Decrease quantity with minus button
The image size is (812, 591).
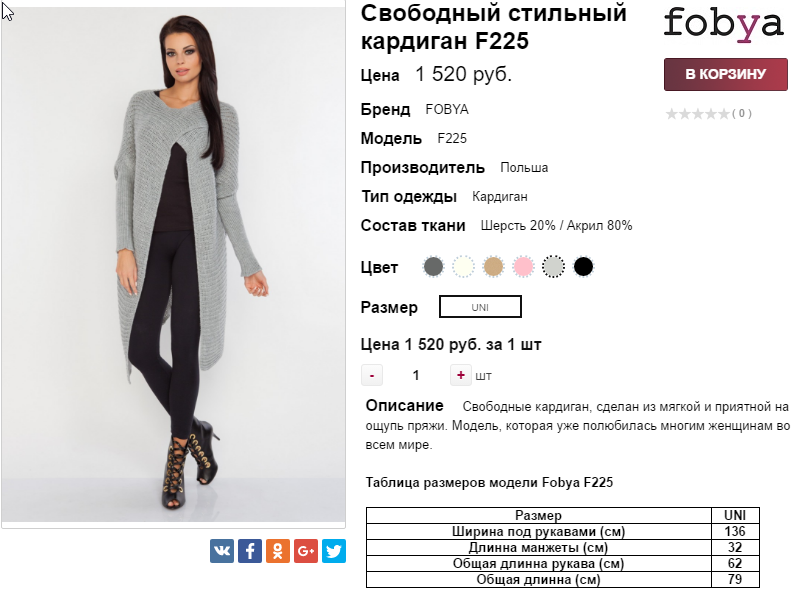click(372, 375)
